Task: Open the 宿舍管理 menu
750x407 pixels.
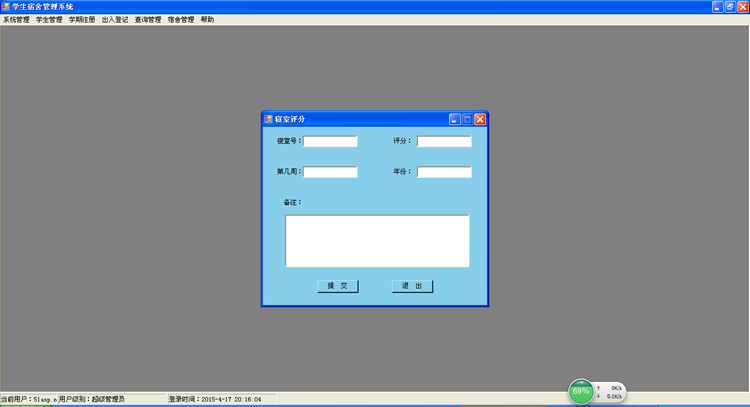Action: click(x=181, y=20)
